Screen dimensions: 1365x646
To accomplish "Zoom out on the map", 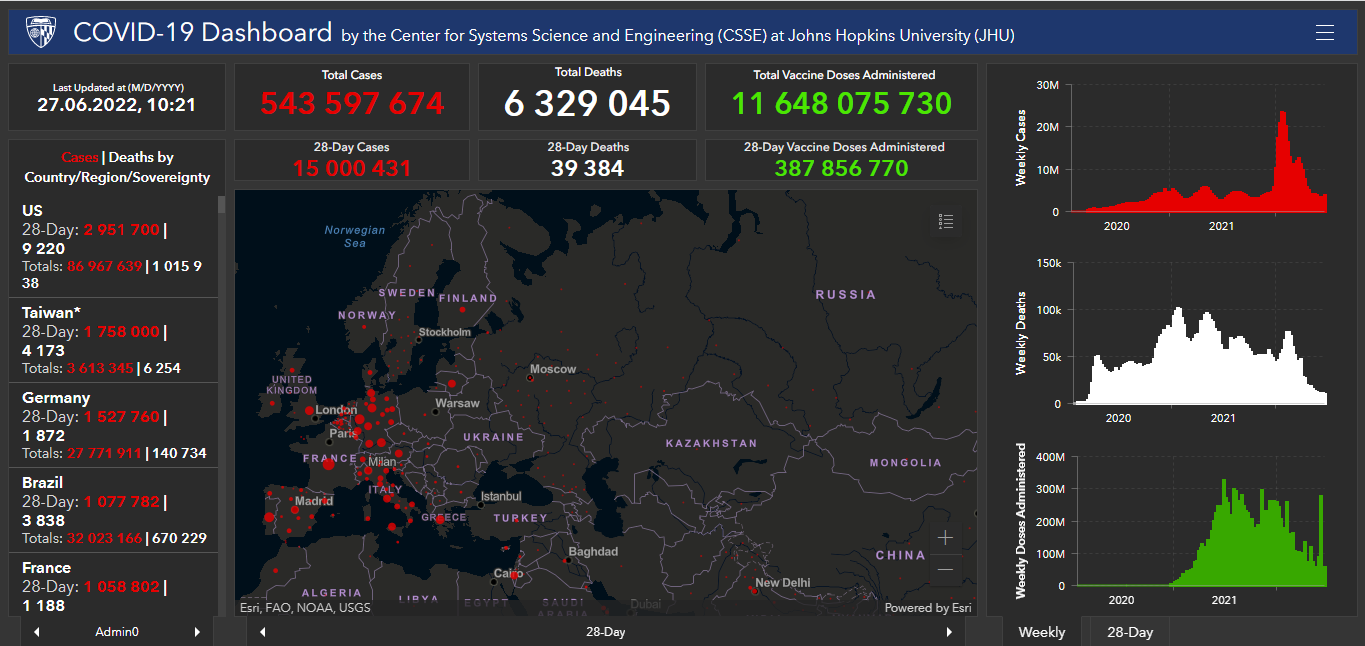I will 945,570.
